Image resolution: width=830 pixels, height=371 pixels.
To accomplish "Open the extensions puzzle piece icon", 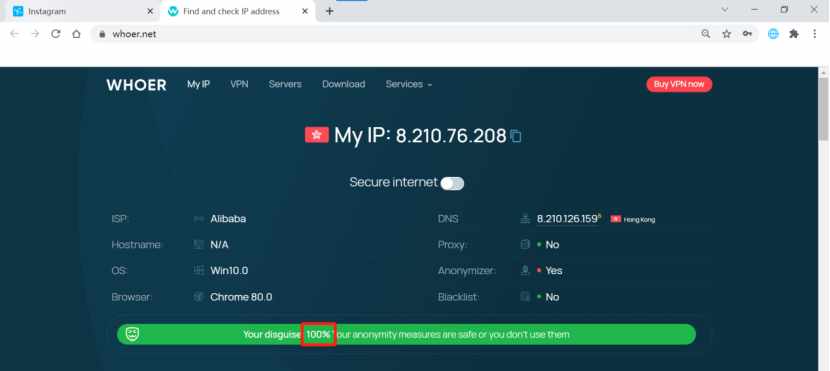I will coord(794,34).
